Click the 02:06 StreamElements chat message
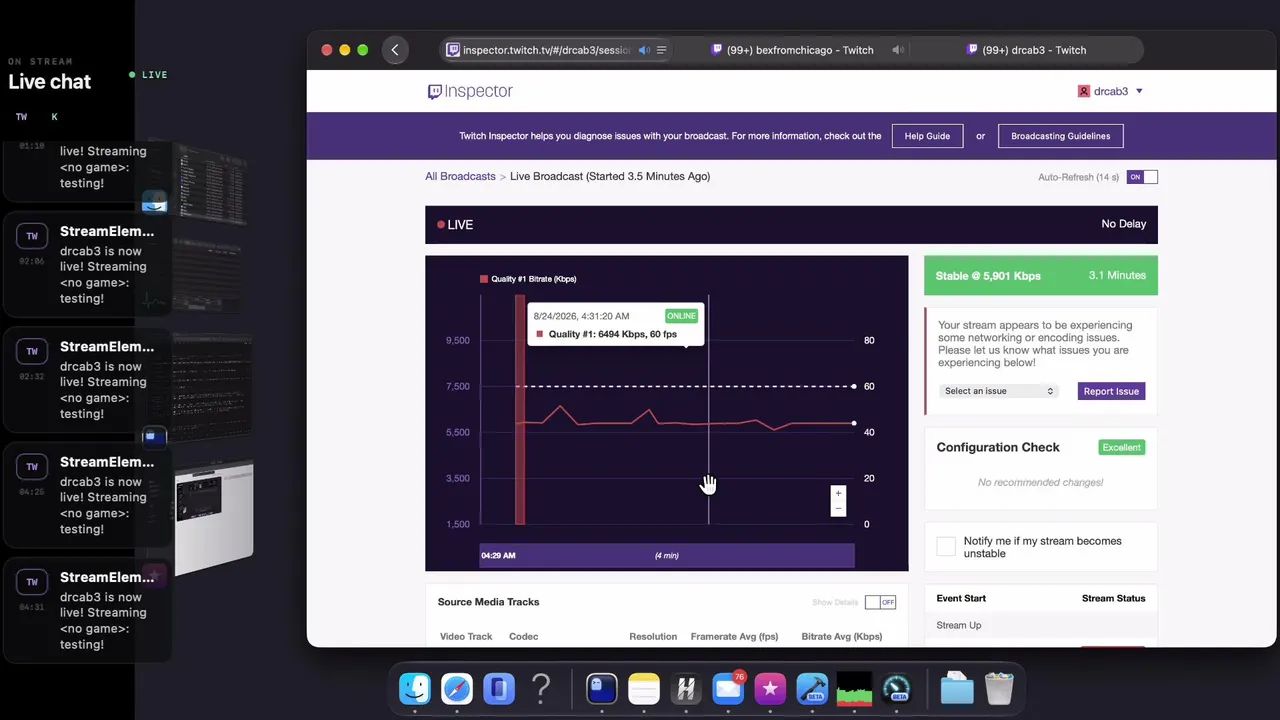This screenshot has width=1280, height=720. (88, 264)
